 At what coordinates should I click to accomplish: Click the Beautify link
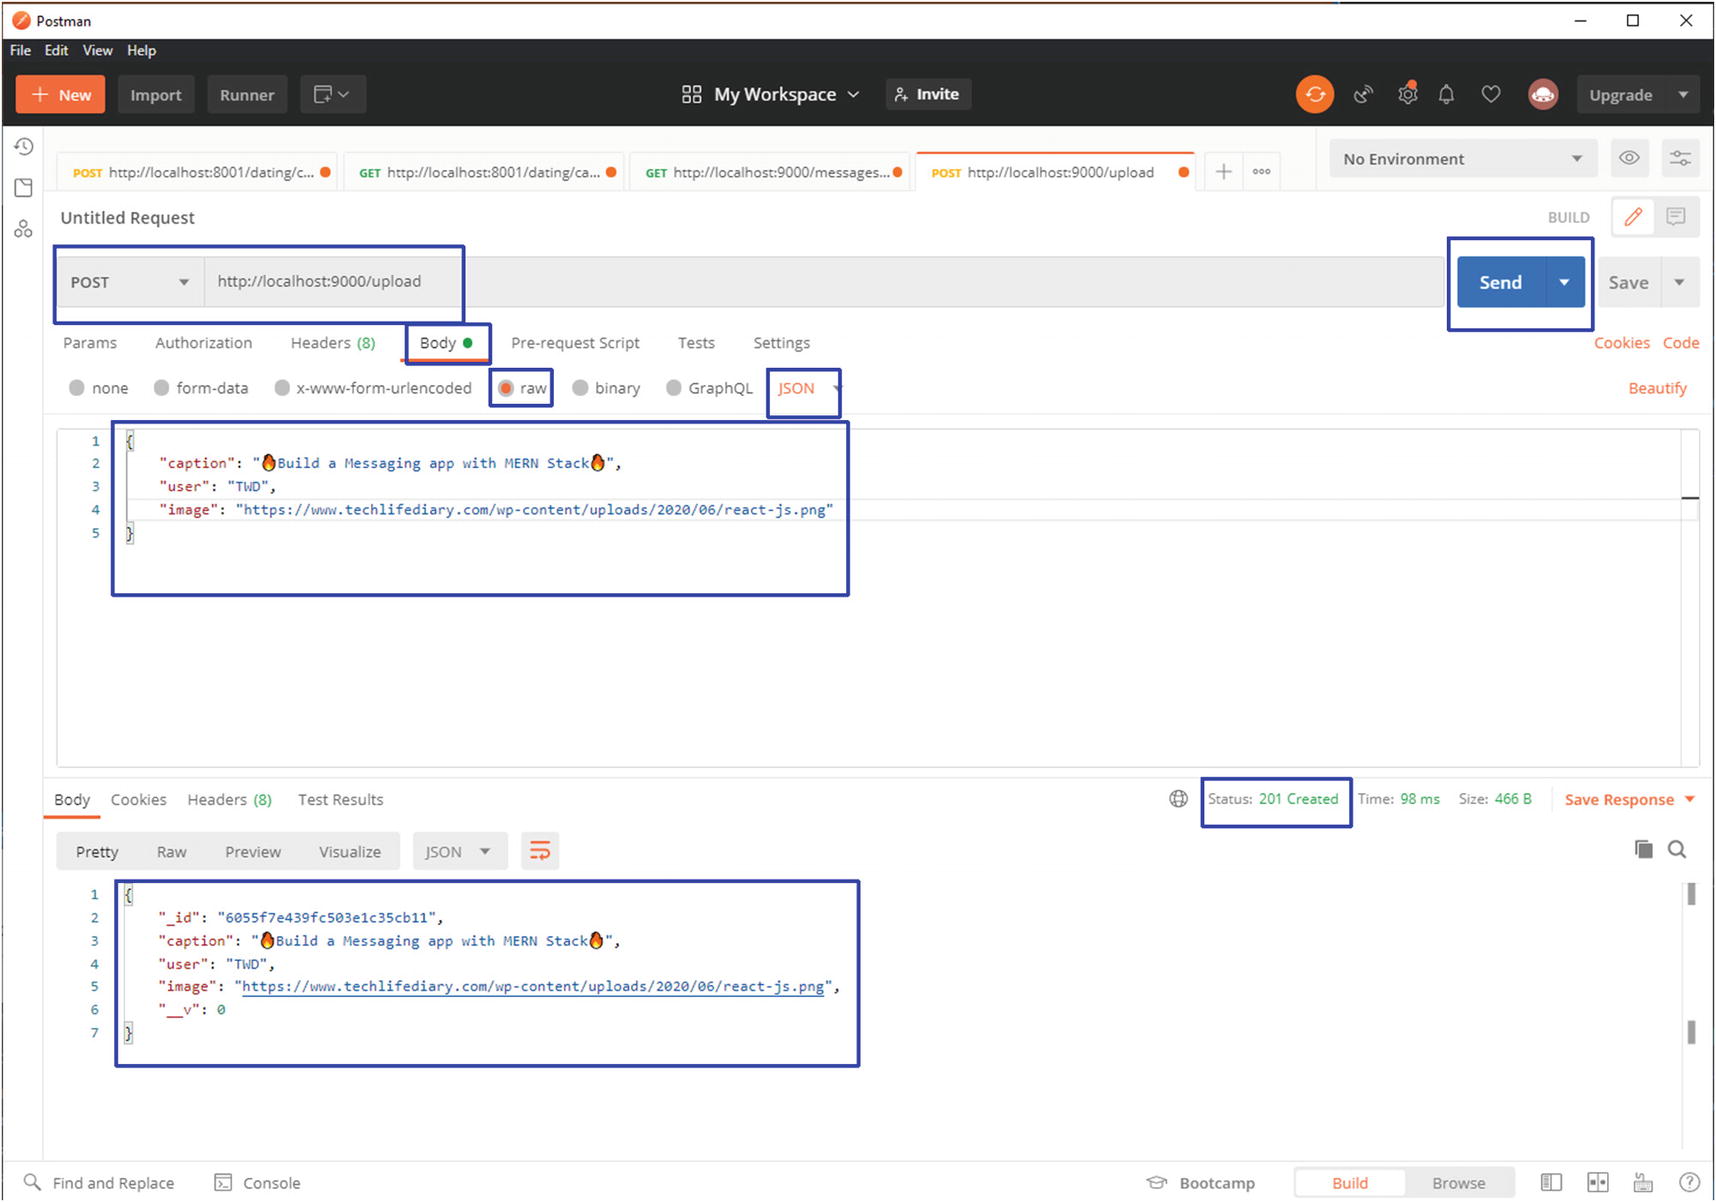coord(1656,388)
